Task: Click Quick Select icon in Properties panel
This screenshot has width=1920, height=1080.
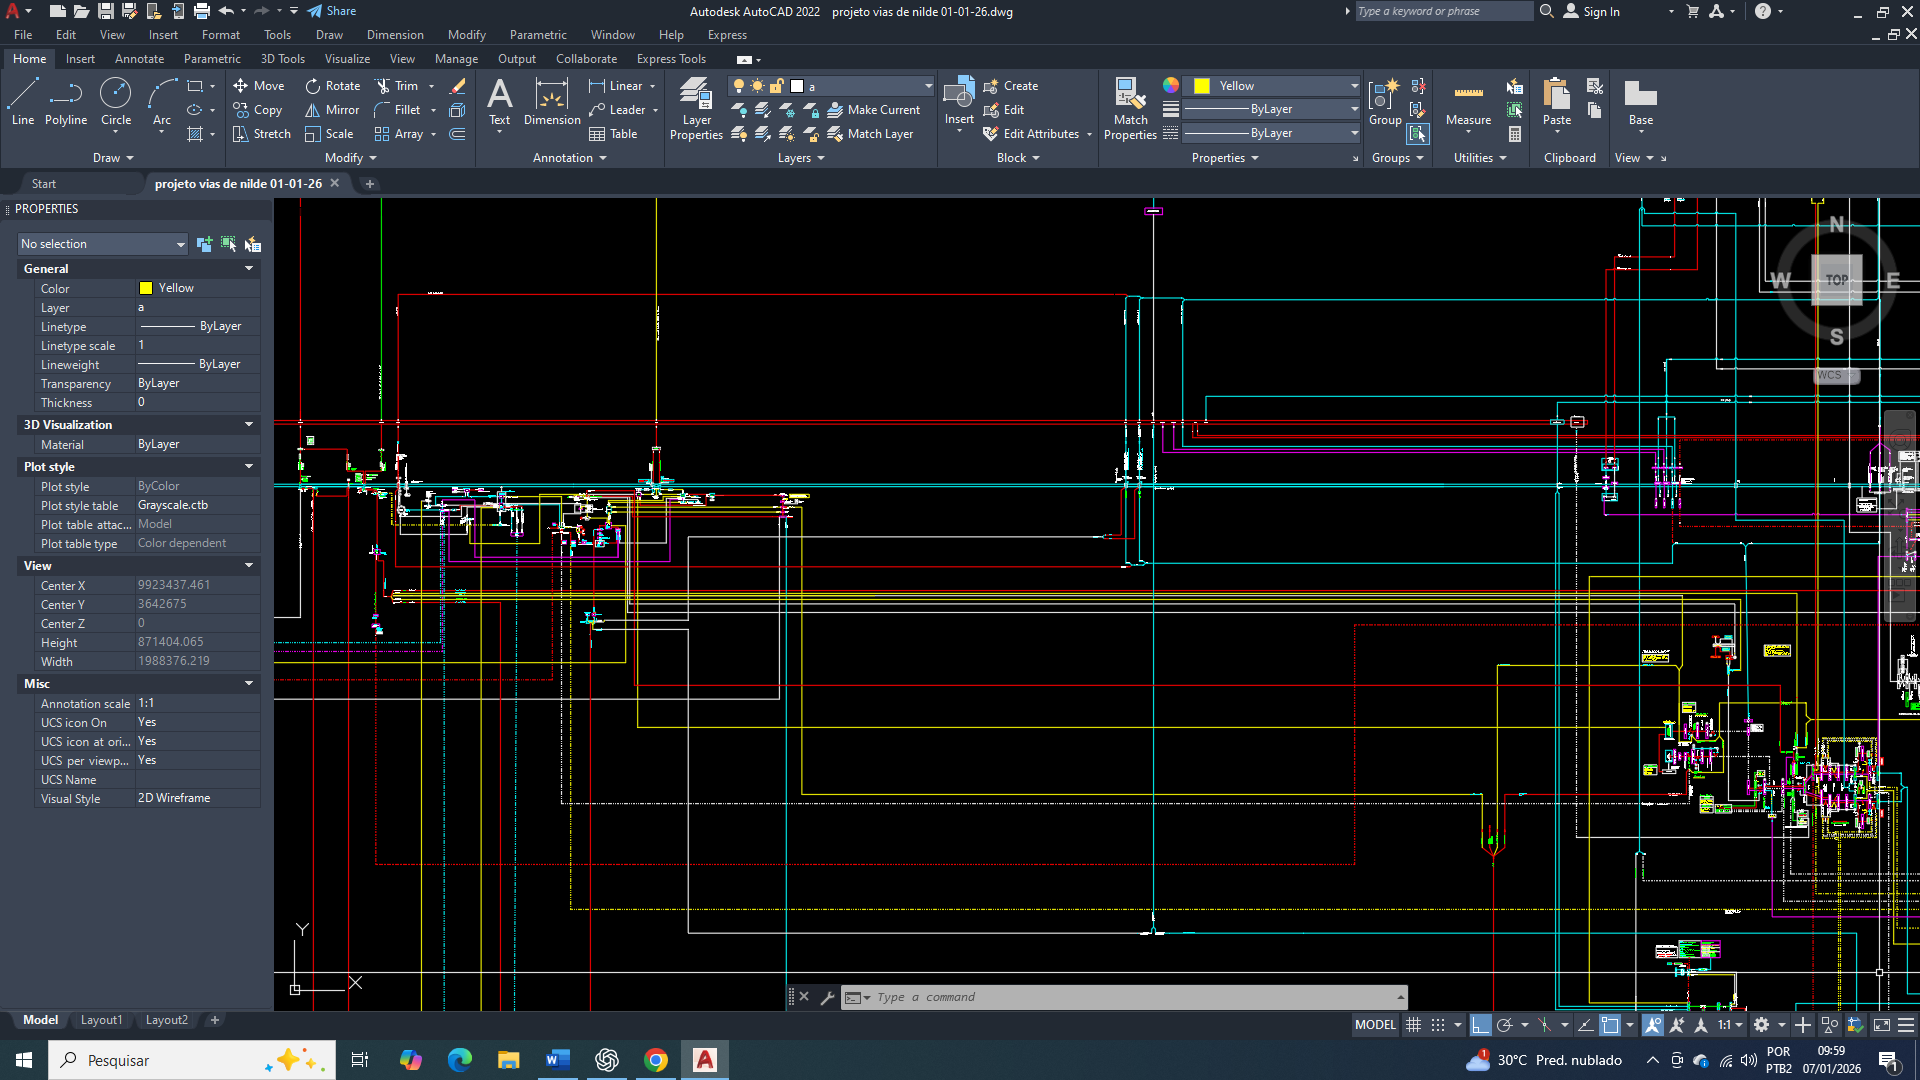Action: tap(253, 244)
